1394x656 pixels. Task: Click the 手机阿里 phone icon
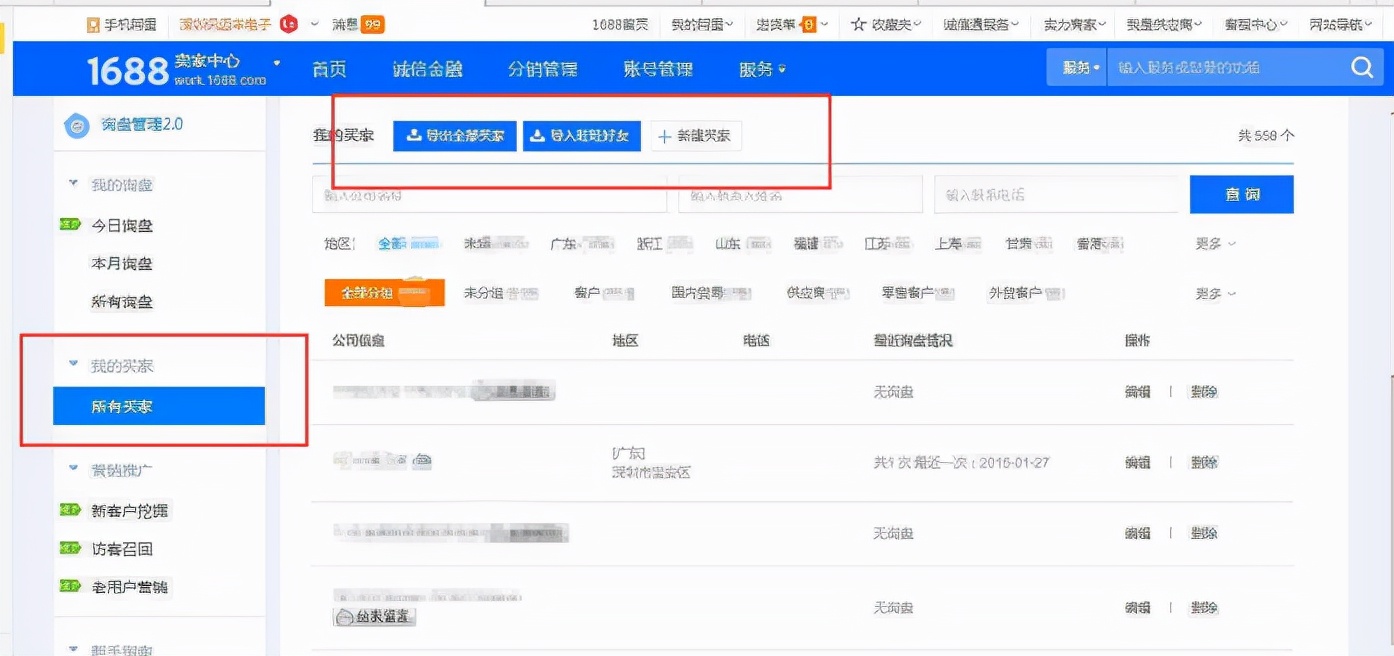tap(93, 25)
